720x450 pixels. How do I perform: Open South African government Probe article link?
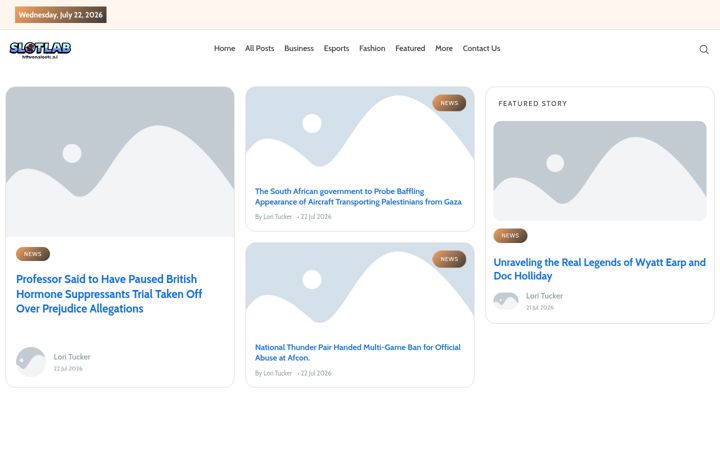[x=358, y=197]
